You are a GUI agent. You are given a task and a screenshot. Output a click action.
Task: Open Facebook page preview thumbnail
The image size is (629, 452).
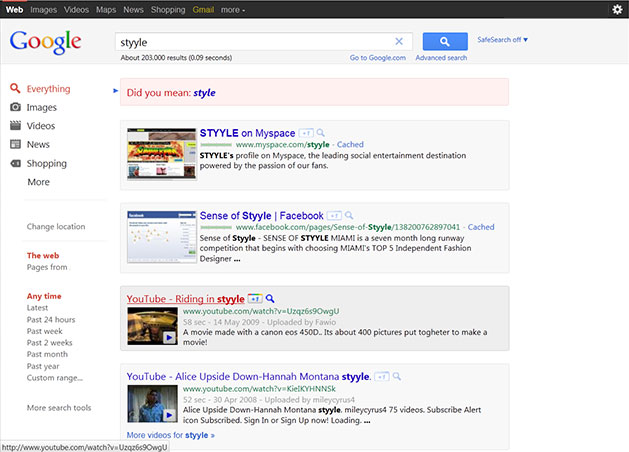[x=162, y=237]
